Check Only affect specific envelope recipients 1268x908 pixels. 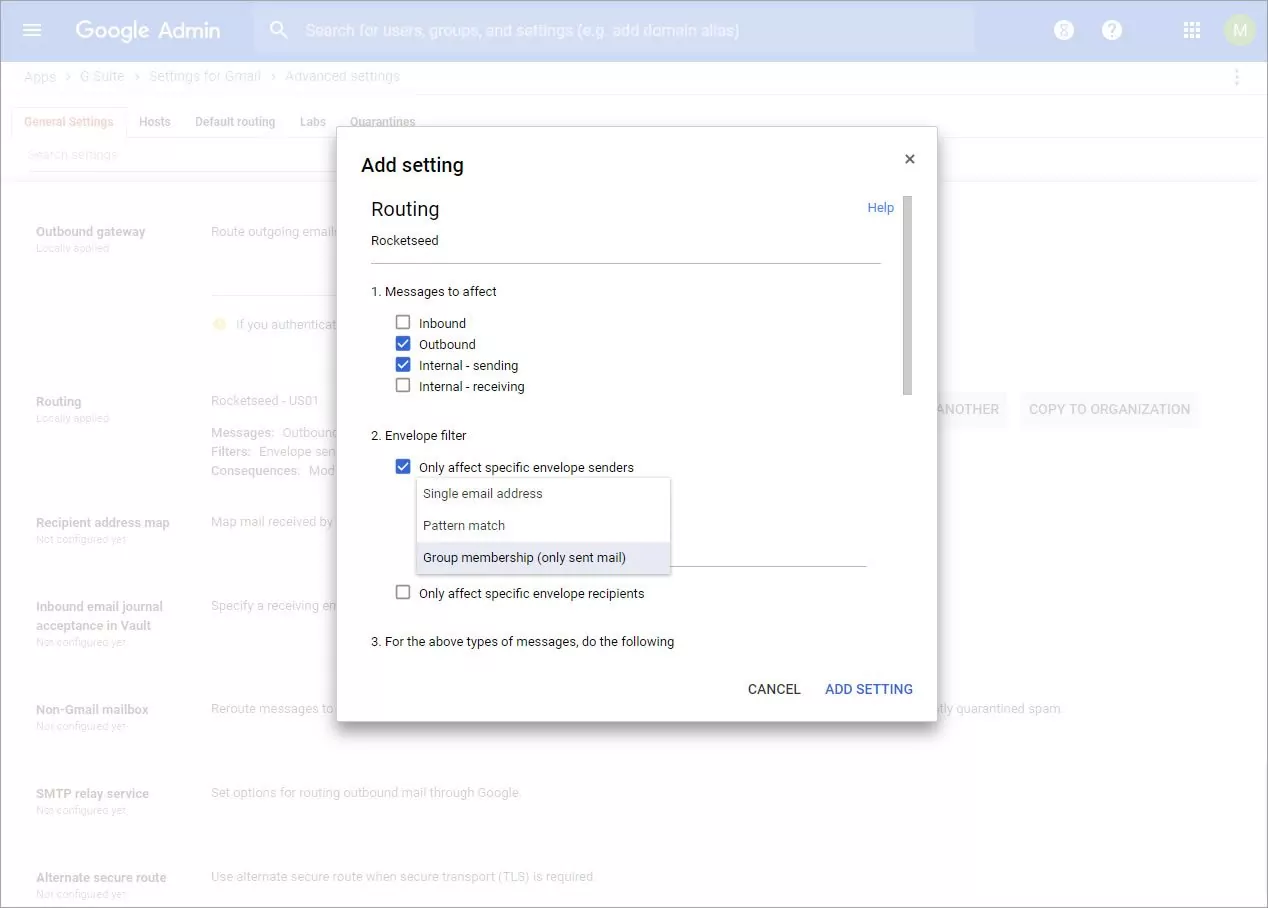point(403,592)
